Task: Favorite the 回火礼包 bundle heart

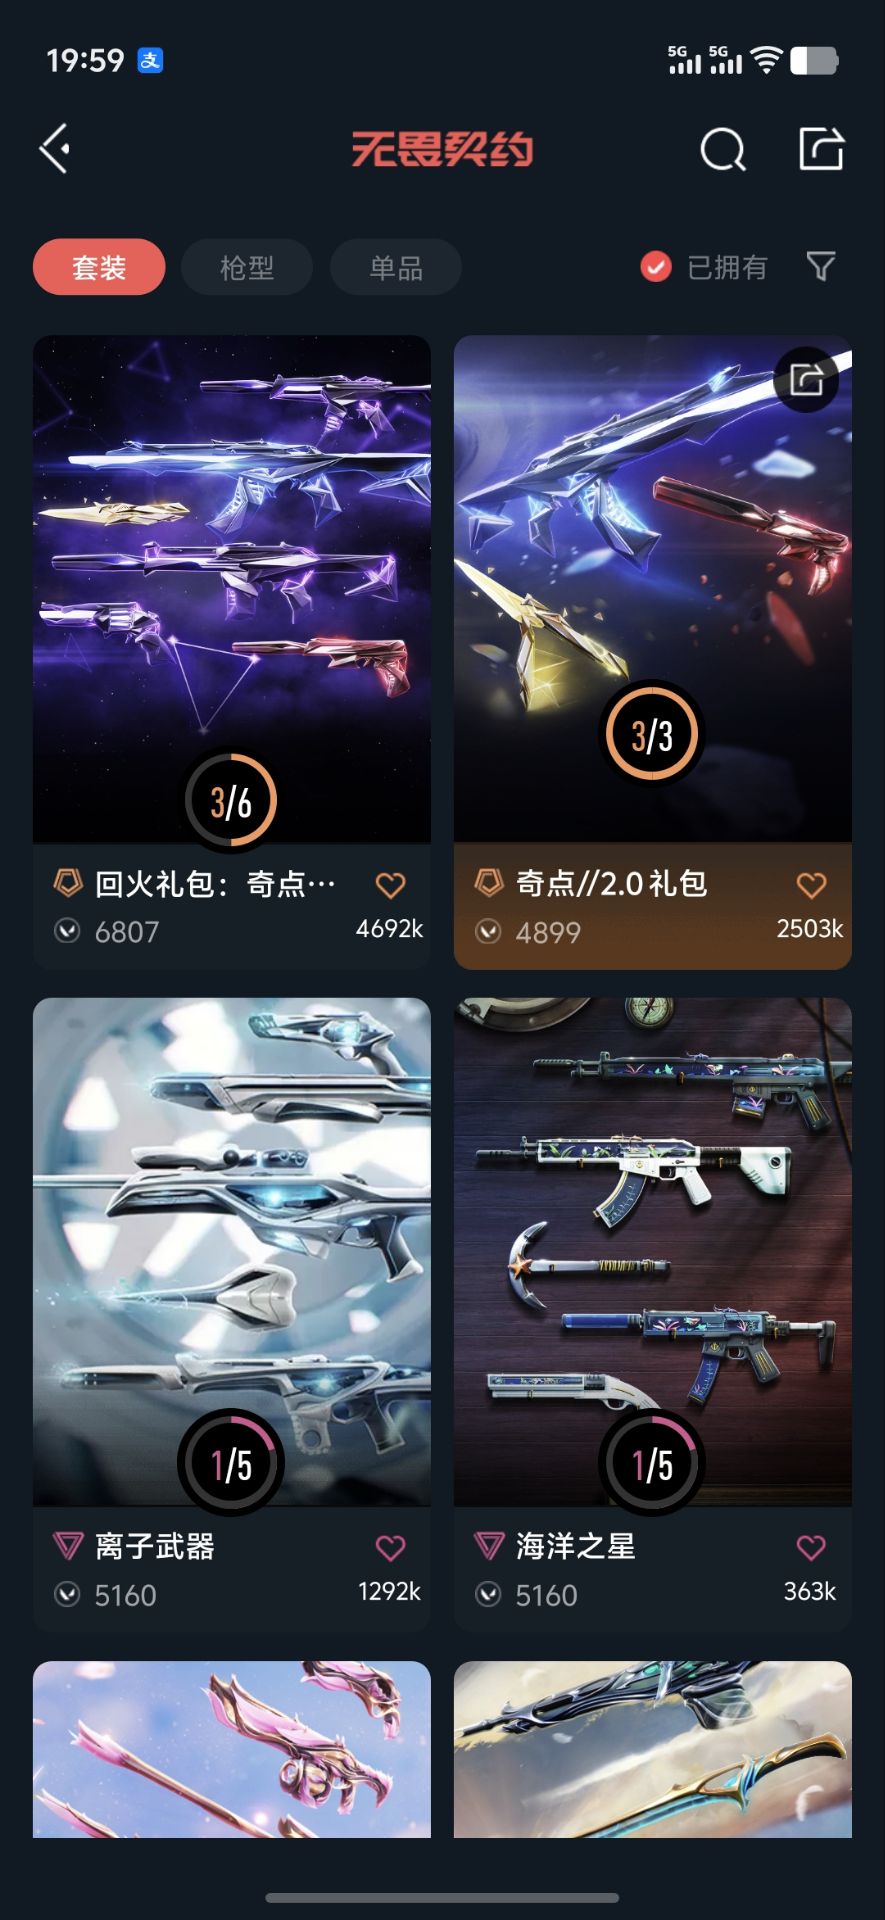Action: coord(390,885)
